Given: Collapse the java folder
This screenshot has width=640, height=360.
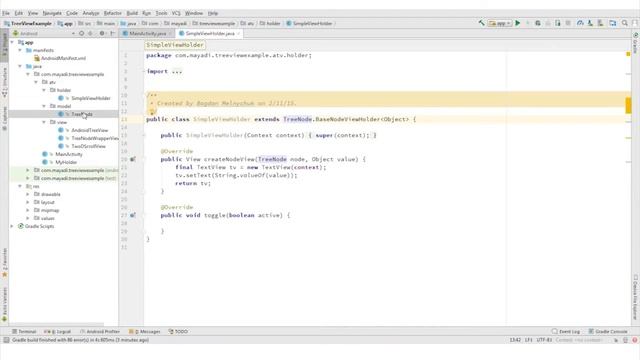Looking at the screenshot, I should pos(20,66).
